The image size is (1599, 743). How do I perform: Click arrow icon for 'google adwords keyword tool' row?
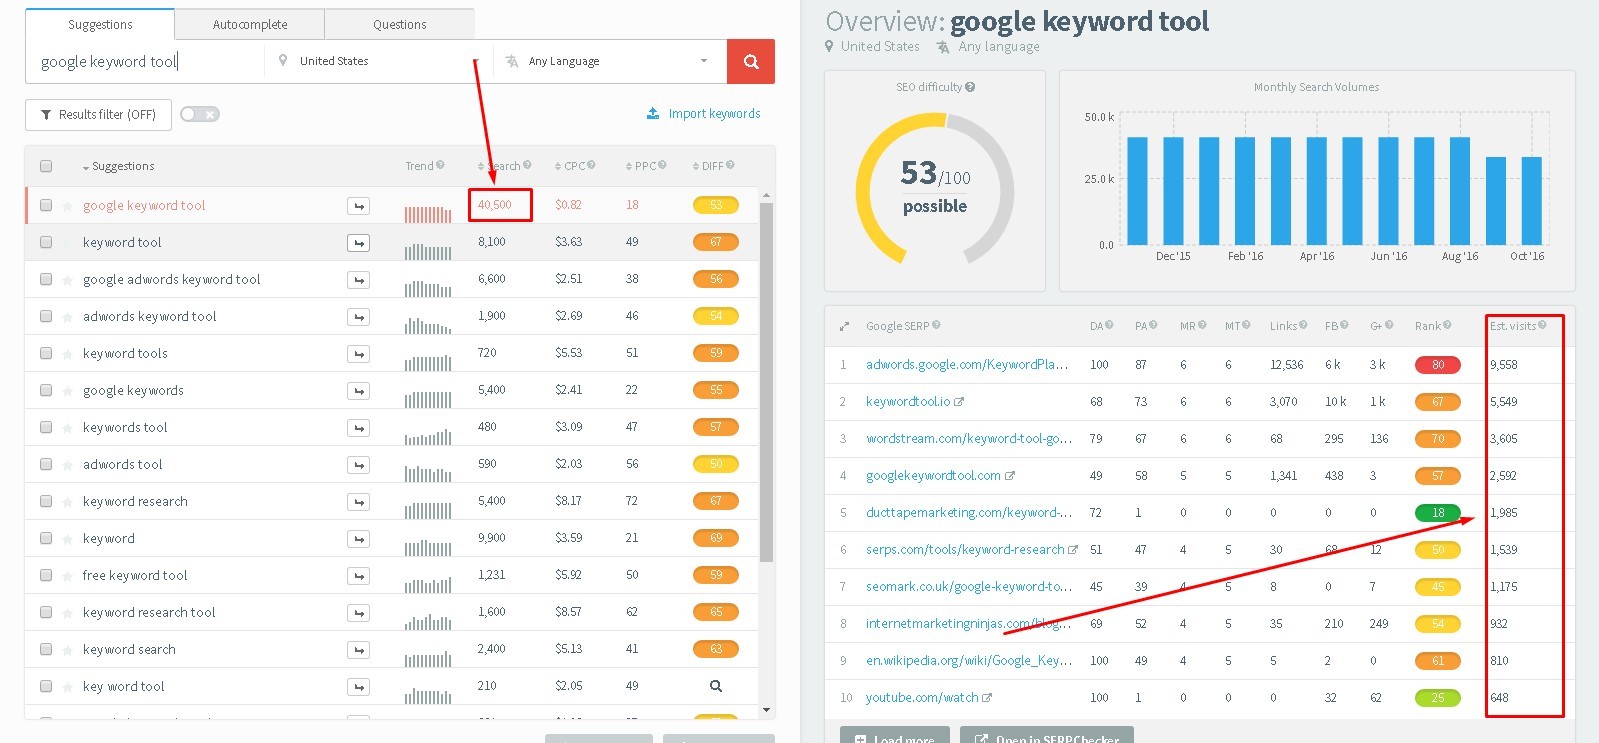pos(359,280)
